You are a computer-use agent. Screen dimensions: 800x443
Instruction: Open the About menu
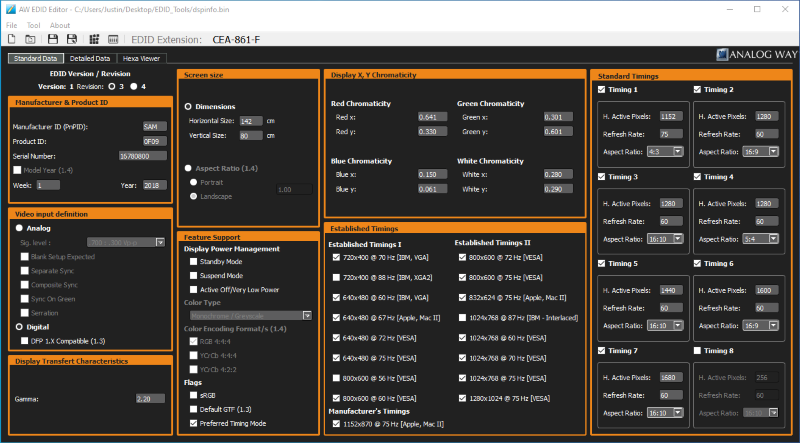(x=60, y=24)
